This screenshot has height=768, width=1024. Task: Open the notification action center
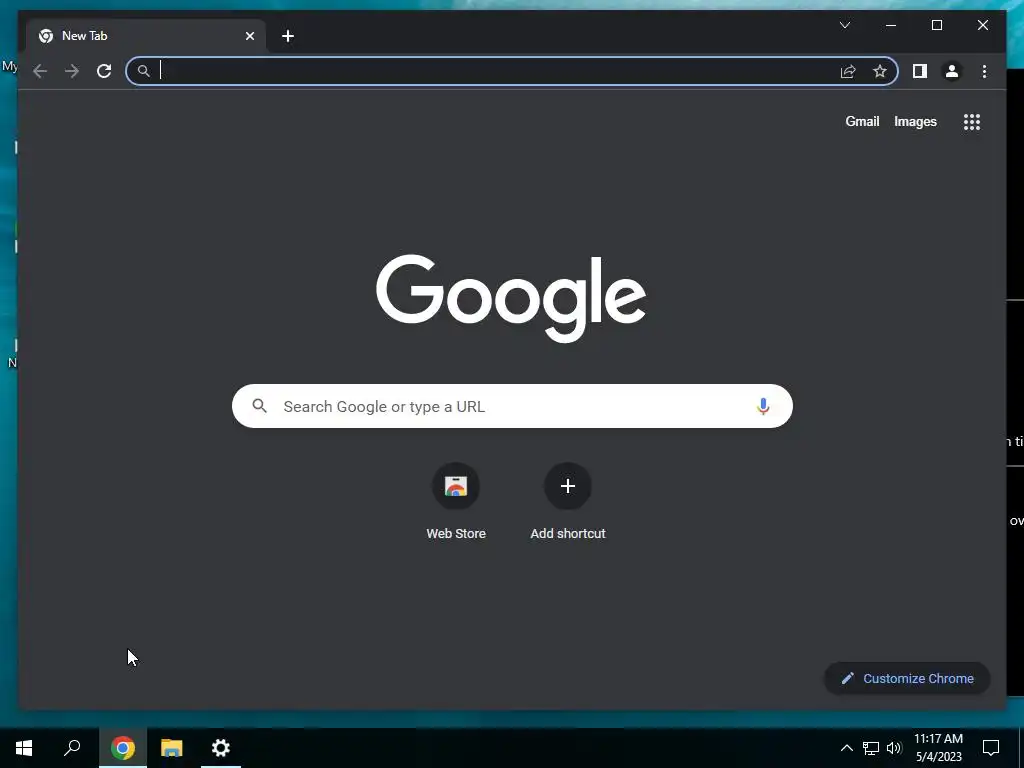click(x=991, y=748)
